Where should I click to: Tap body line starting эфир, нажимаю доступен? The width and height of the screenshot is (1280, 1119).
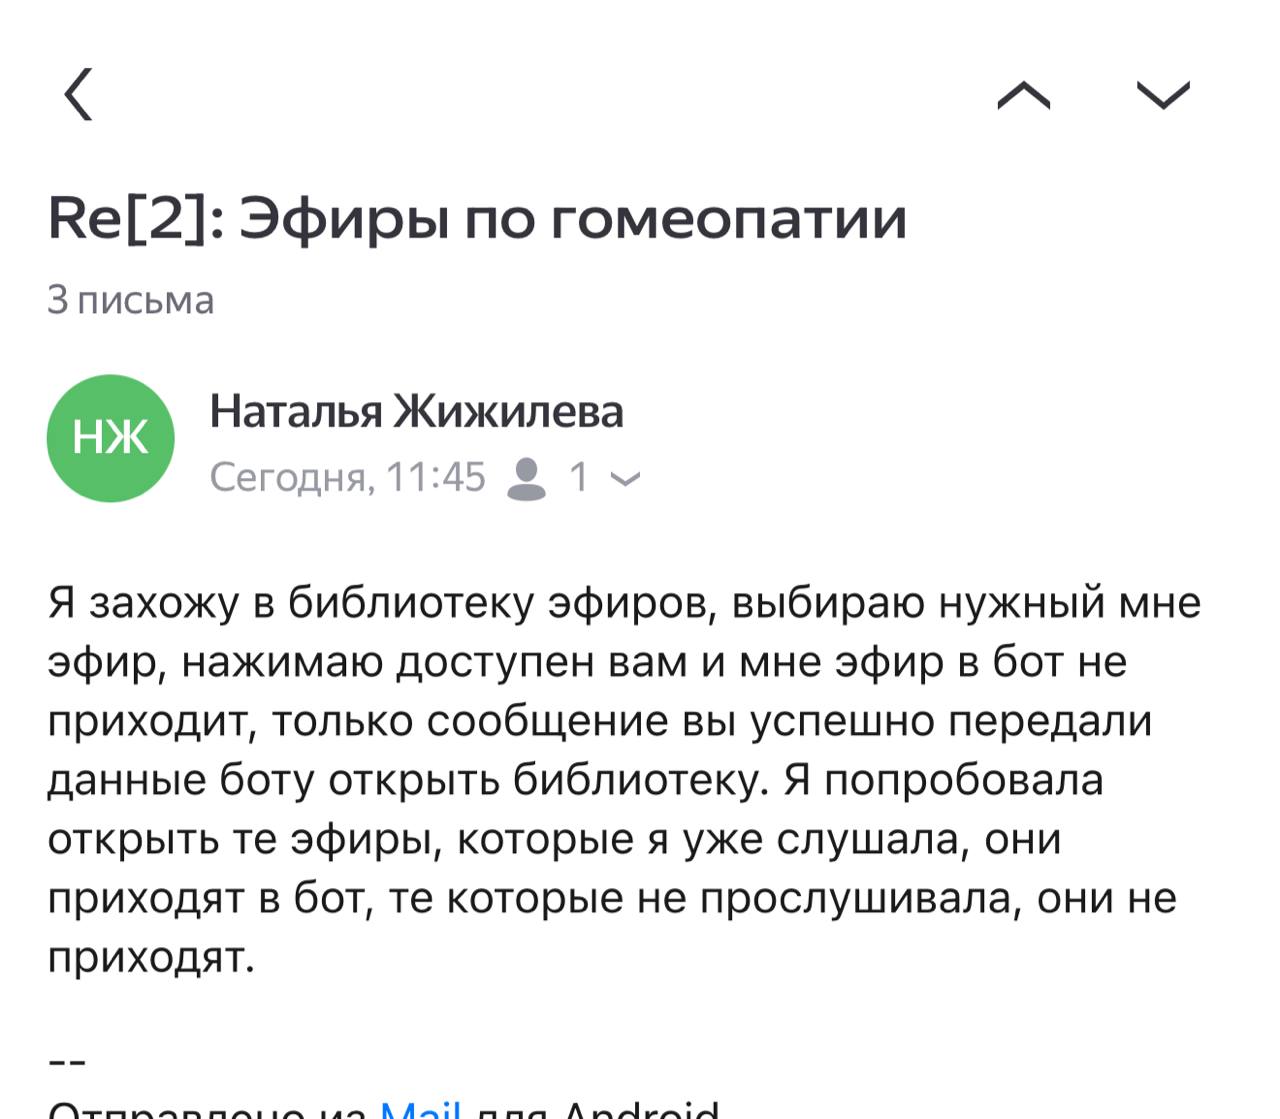(587, 662)
